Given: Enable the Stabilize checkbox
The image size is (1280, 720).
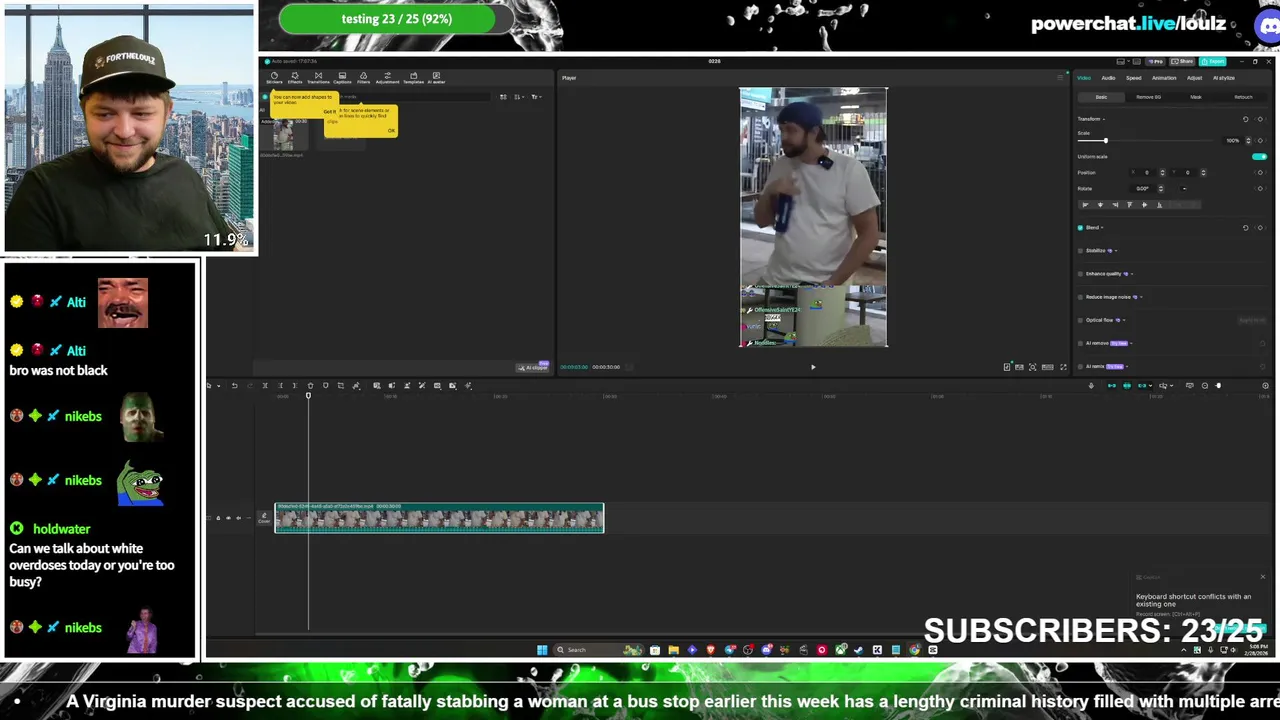Looking at the screenshot, I should 1080,251.
